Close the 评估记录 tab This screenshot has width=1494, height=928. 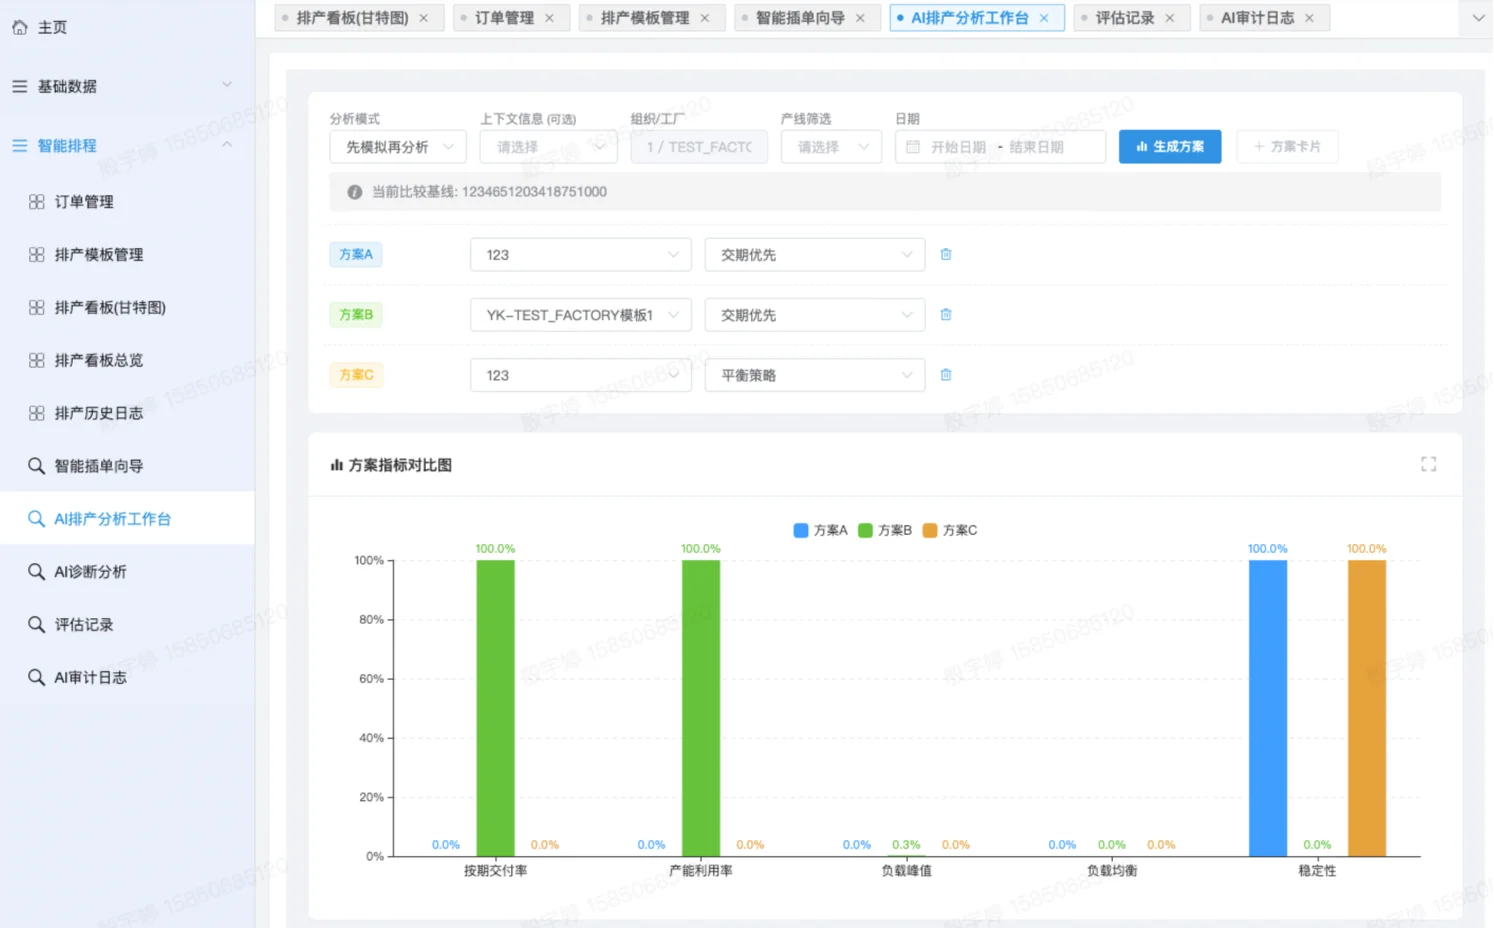[x=1170, y=18]
